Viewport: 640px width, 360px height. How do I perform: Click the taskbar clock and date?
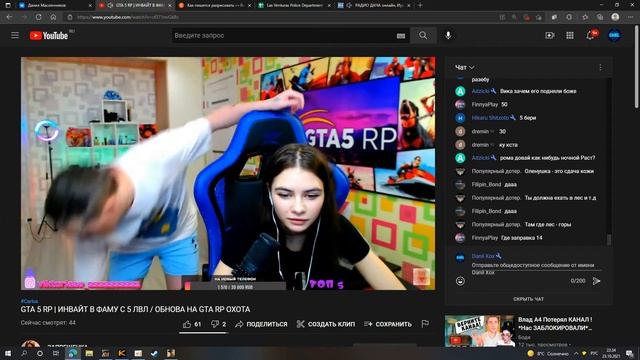(611, 353)
